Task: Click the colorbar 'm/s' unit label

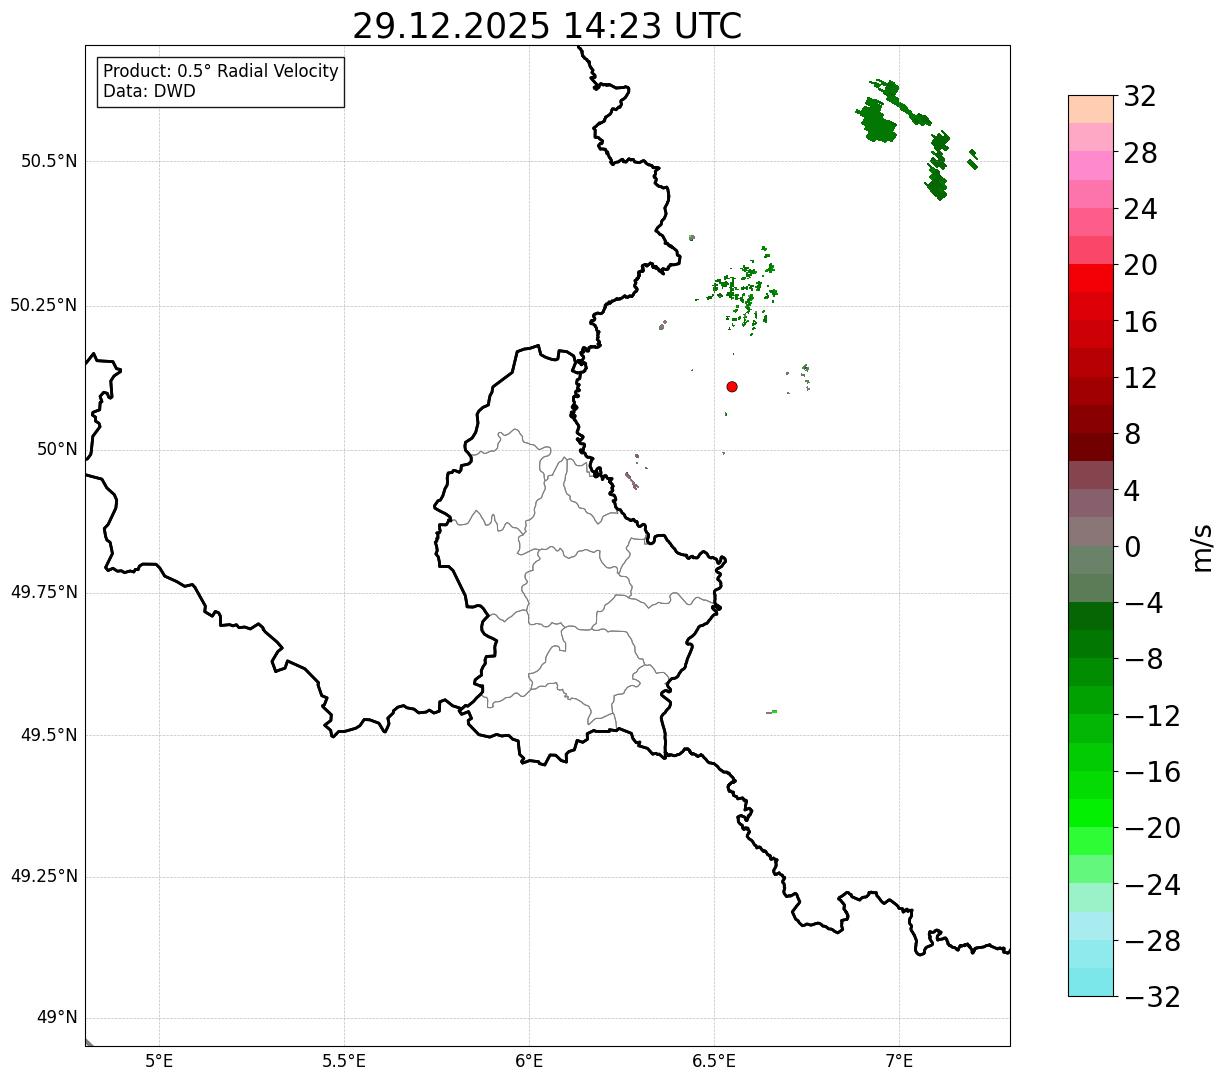Action: tap(1201, 547)
